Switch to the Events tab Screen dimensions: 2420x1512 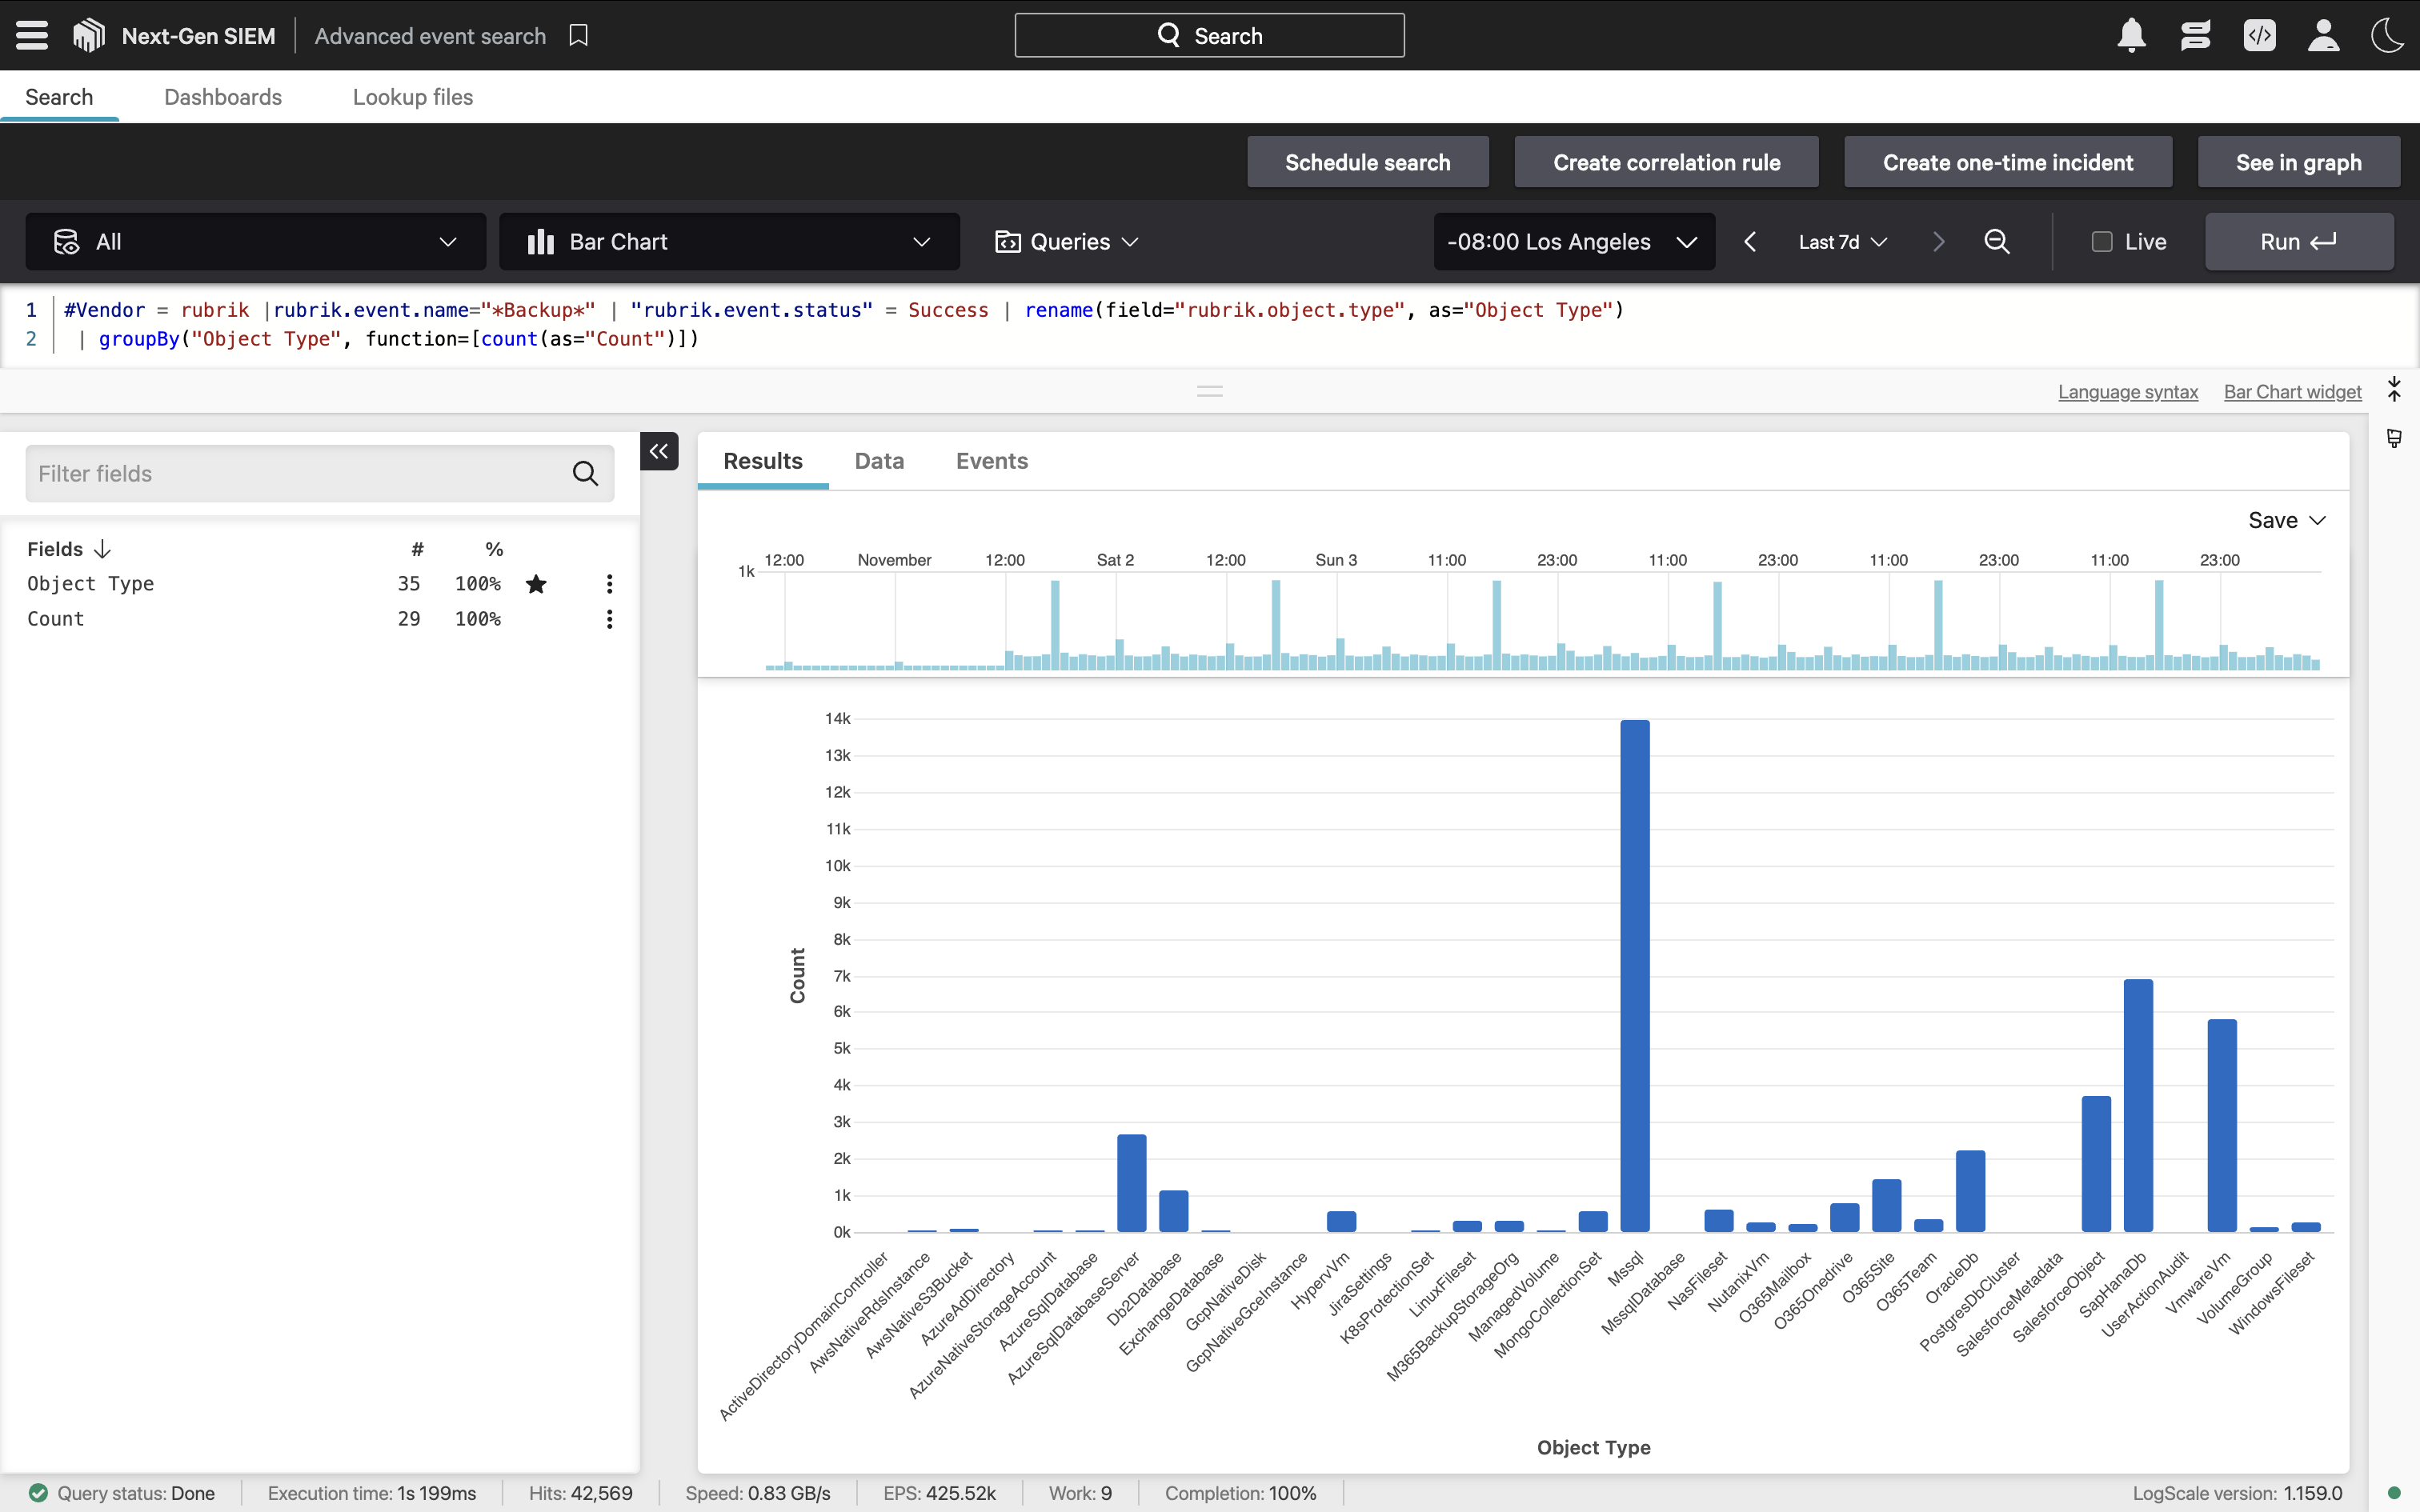(x=991, y=461)
